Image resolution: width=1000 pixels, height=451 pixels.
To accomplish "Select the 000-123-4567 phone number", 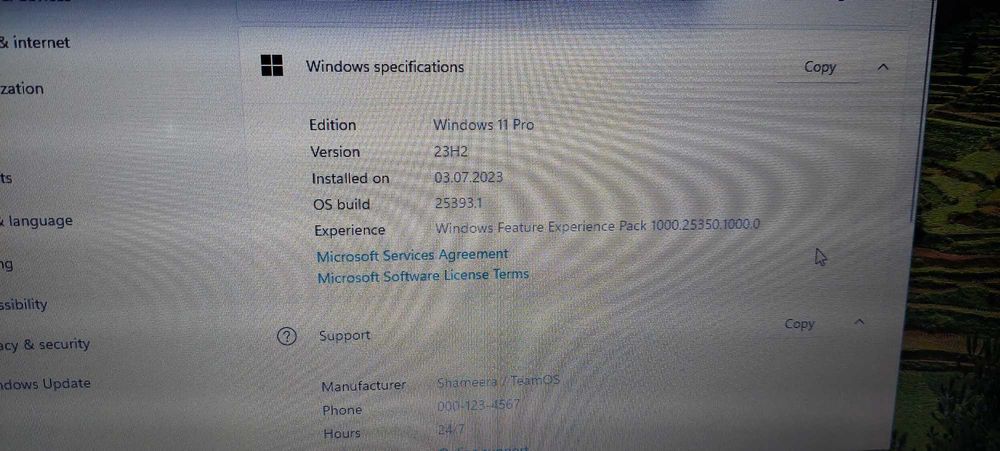I will pyautogui.click(x=478, y=405).
